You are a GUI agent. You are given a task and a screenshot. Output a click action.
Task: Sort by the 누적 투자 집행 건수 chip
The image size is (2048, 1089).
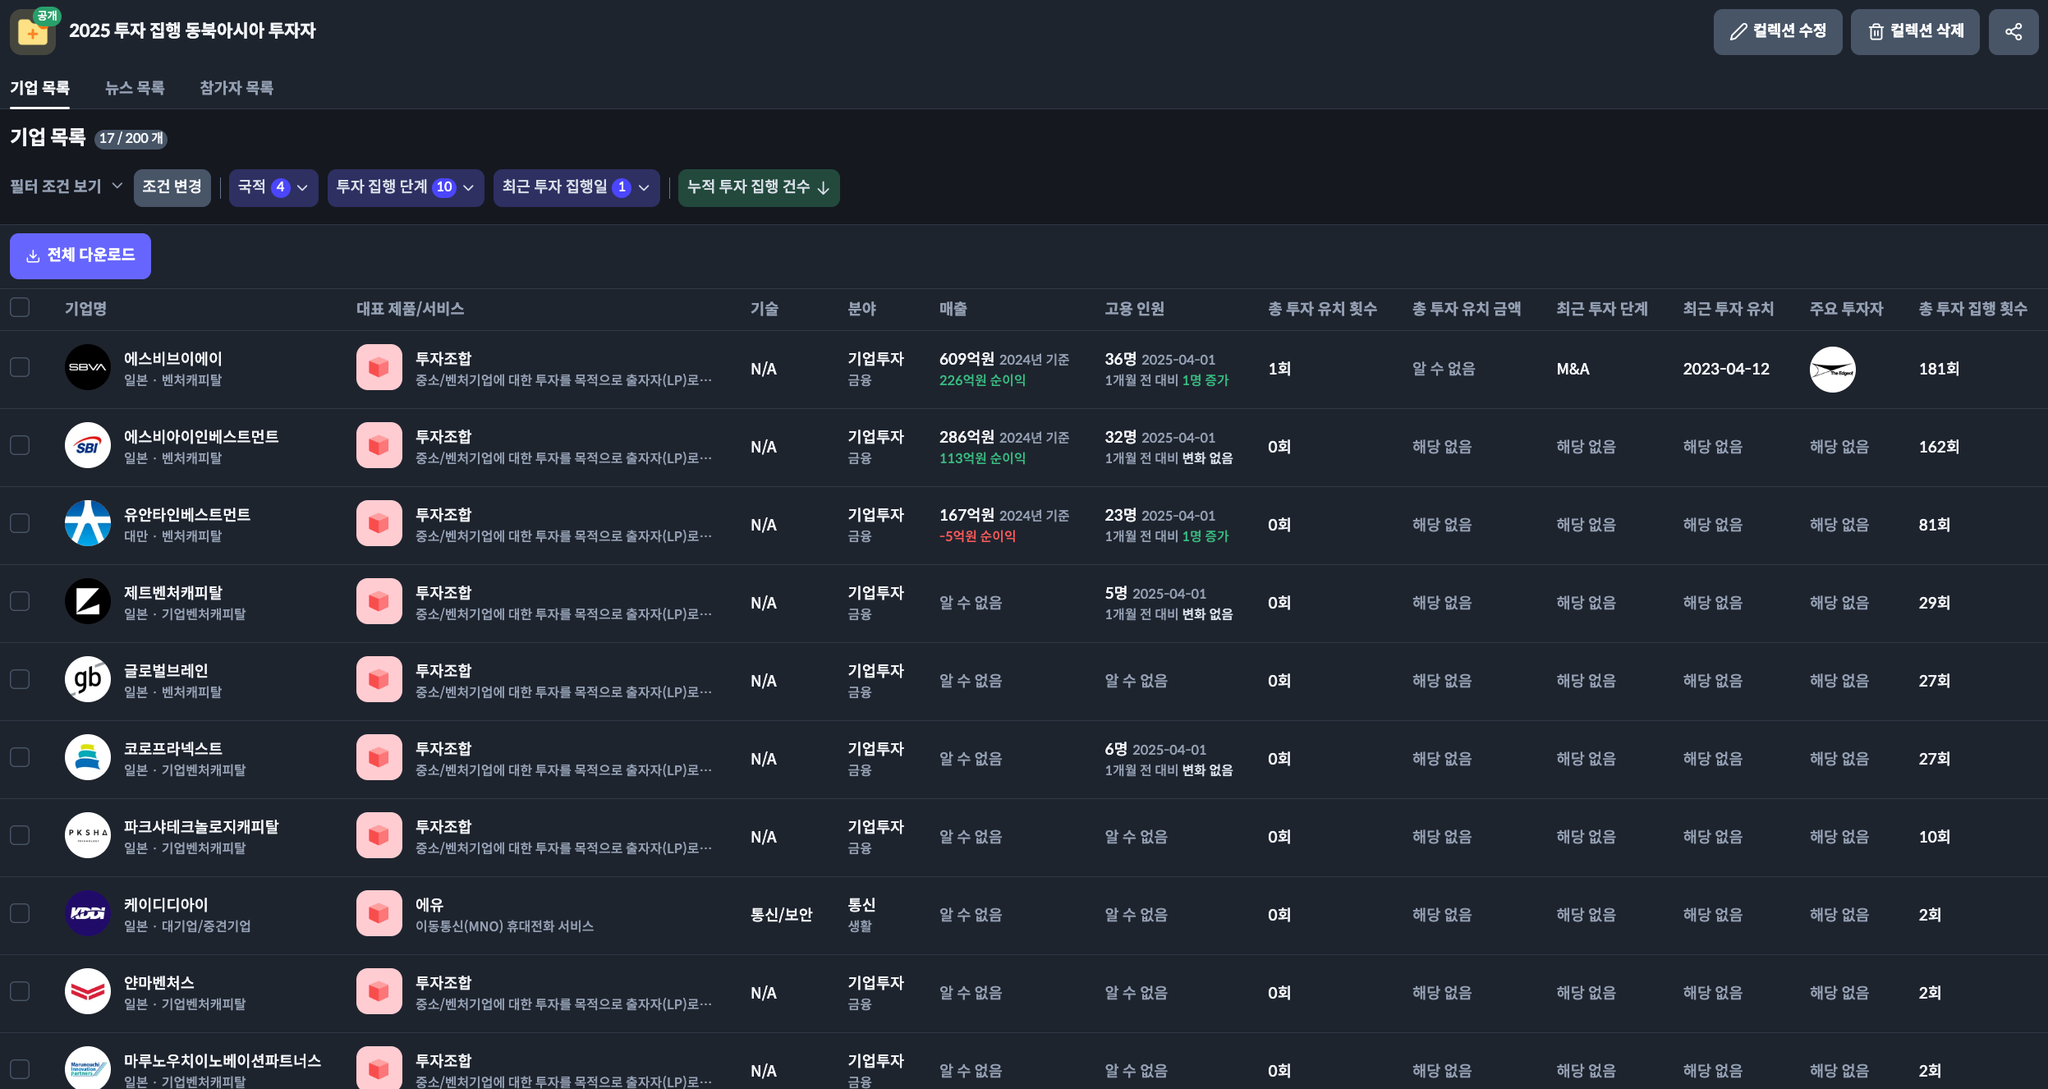(x=758, y=188)
